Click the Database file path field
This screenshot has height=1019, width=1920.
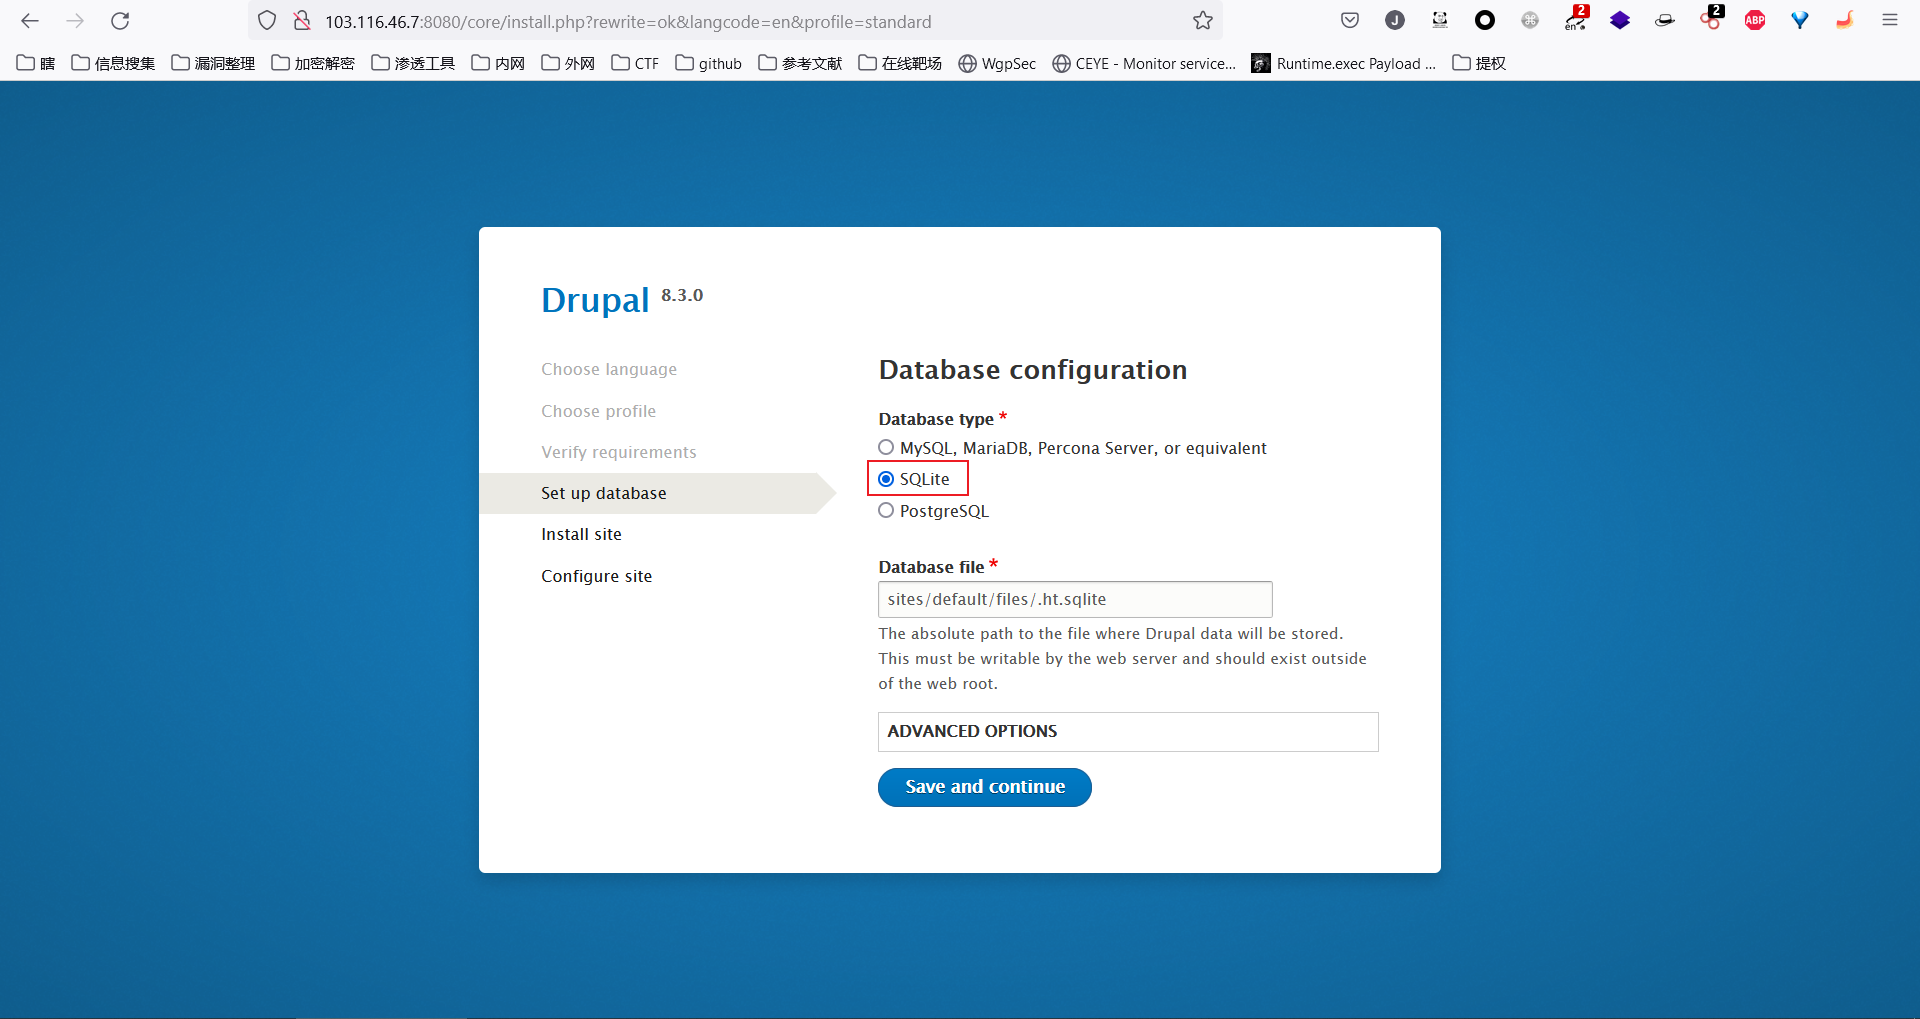click(x=1074, y=600)
